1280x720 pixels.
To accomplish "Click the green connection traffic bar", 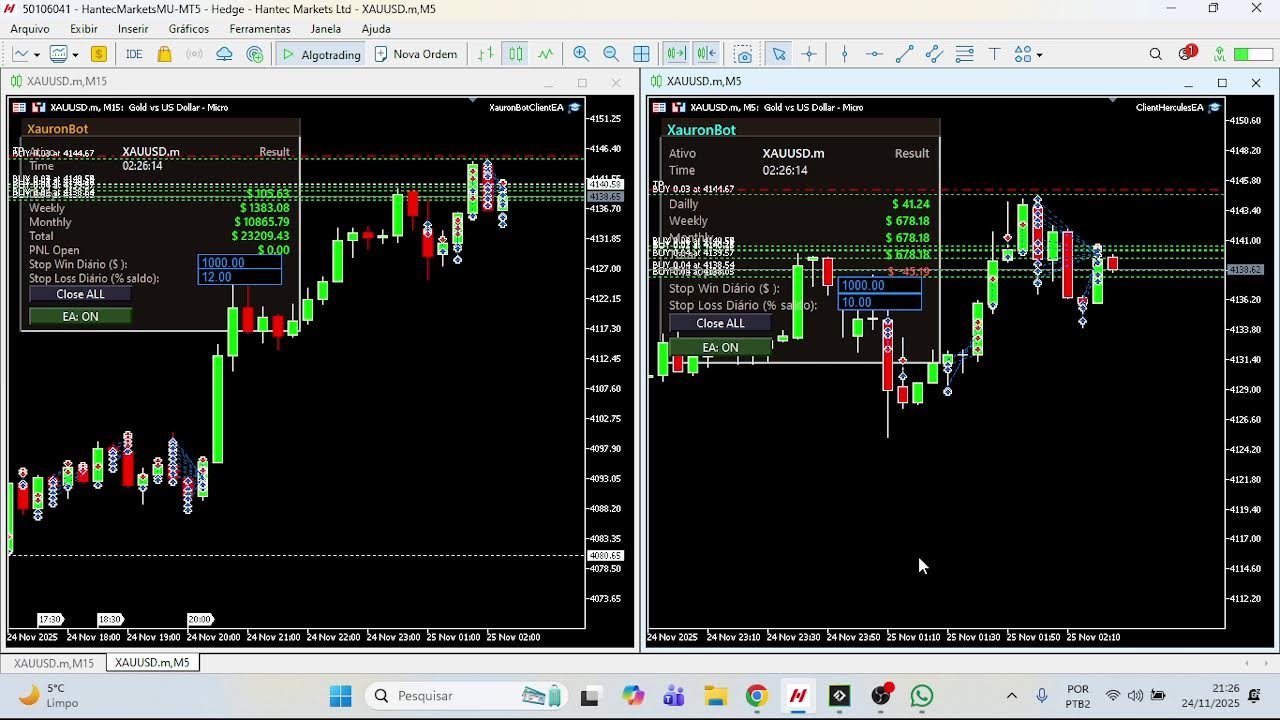I will (1253, 54).
